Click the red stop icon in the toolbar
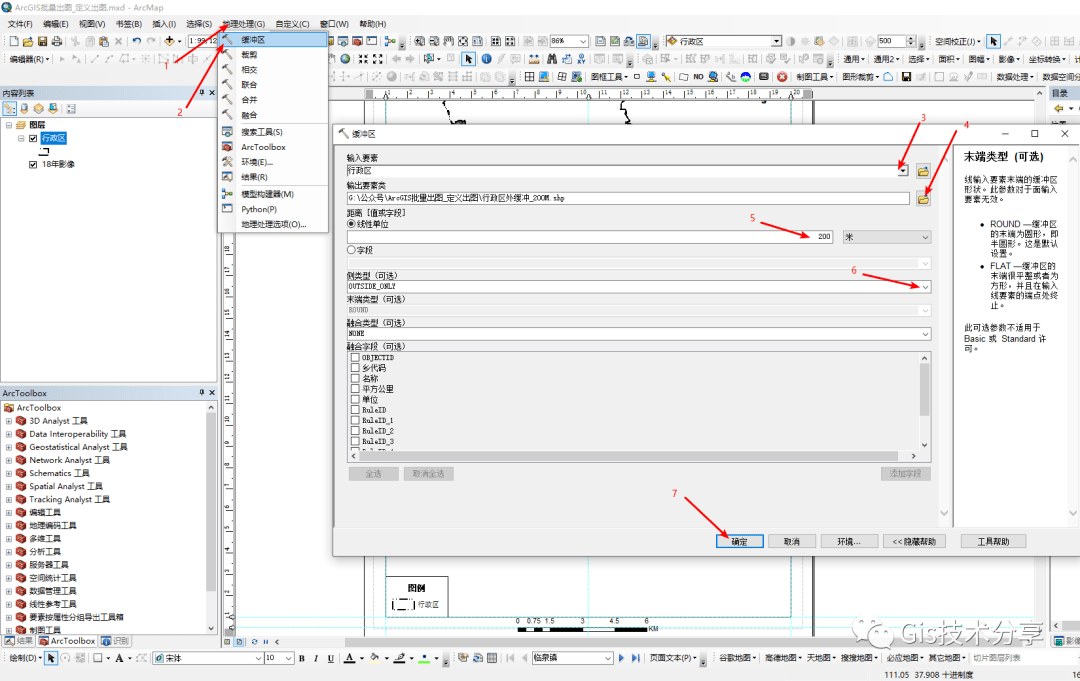 pos(782,77)
